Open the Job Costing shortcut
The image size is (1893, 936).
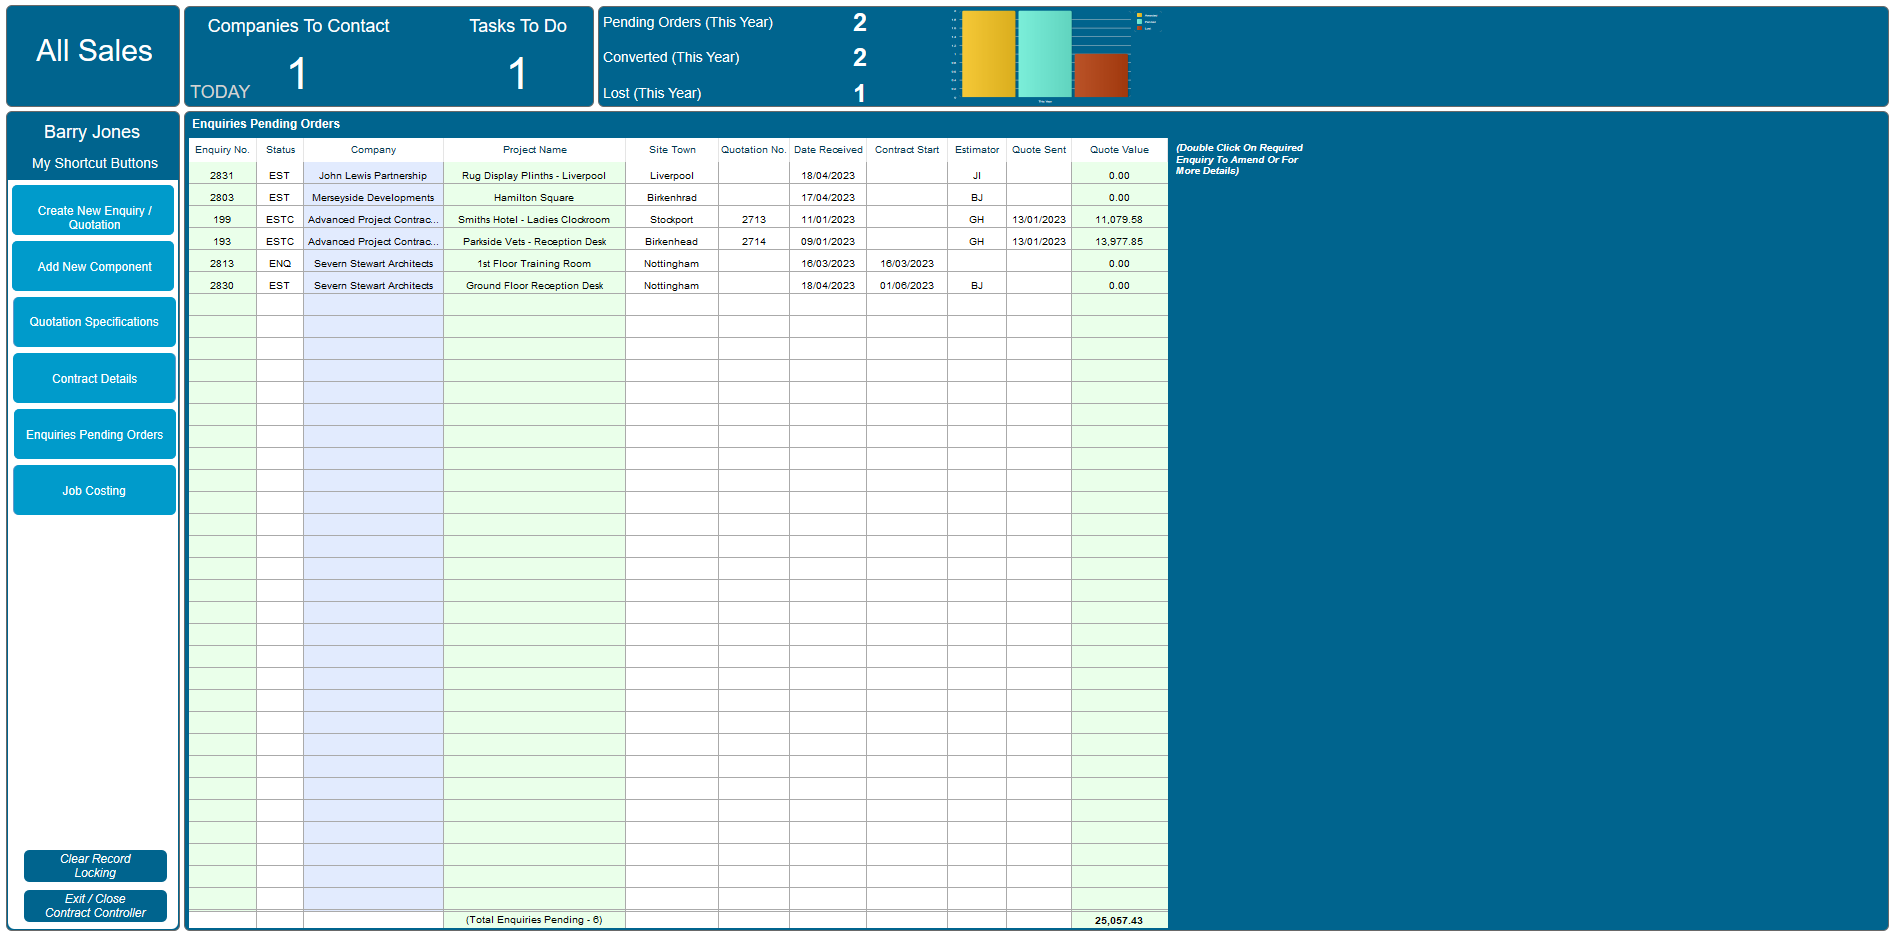tap(94, 491)
